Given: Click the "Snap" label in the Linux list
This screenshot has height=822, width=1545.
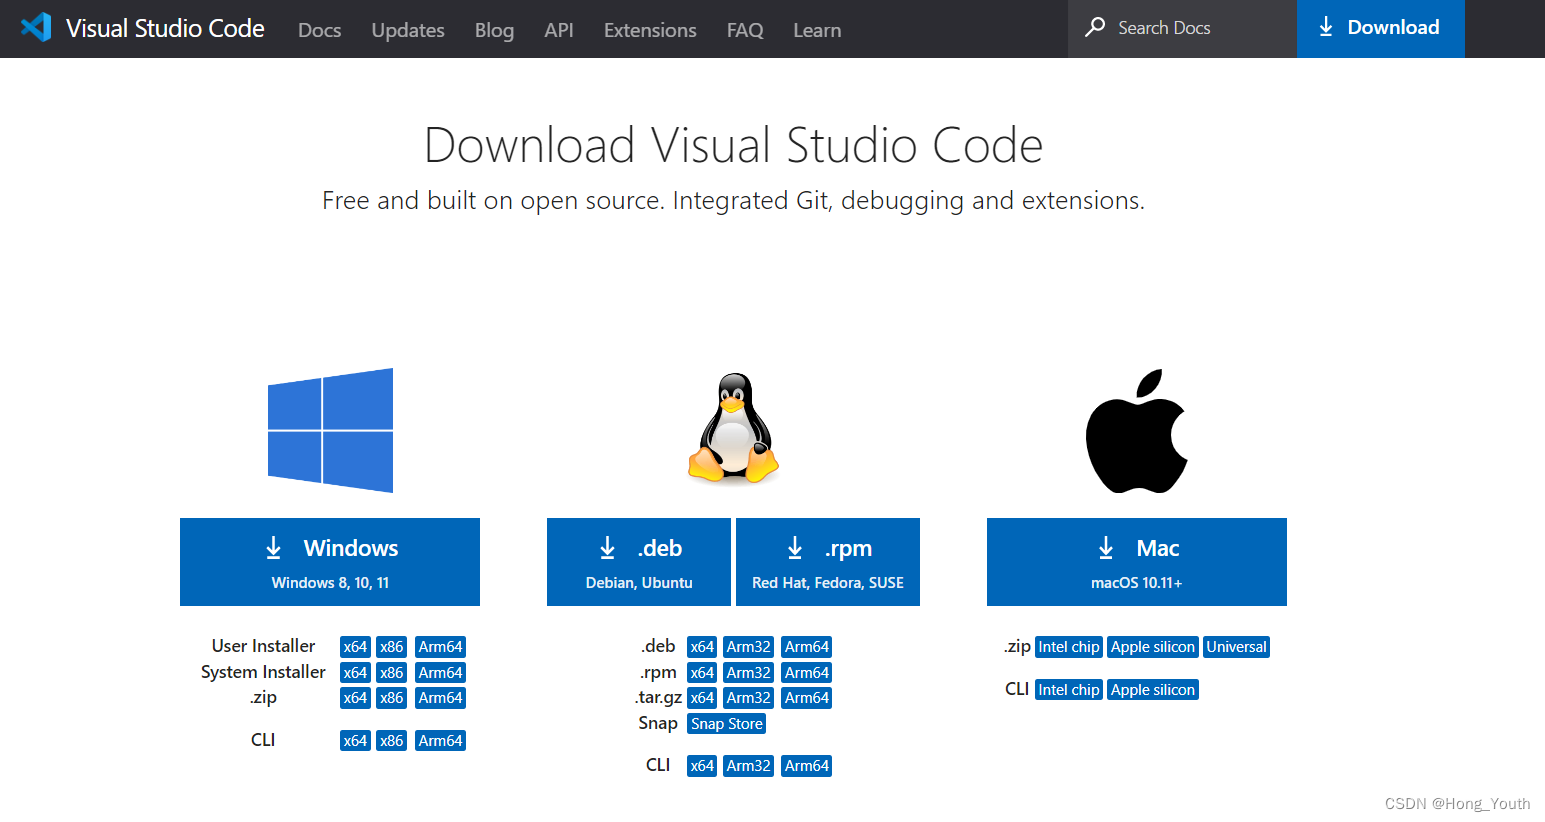Looking at the screenshot, I should 658,723.
